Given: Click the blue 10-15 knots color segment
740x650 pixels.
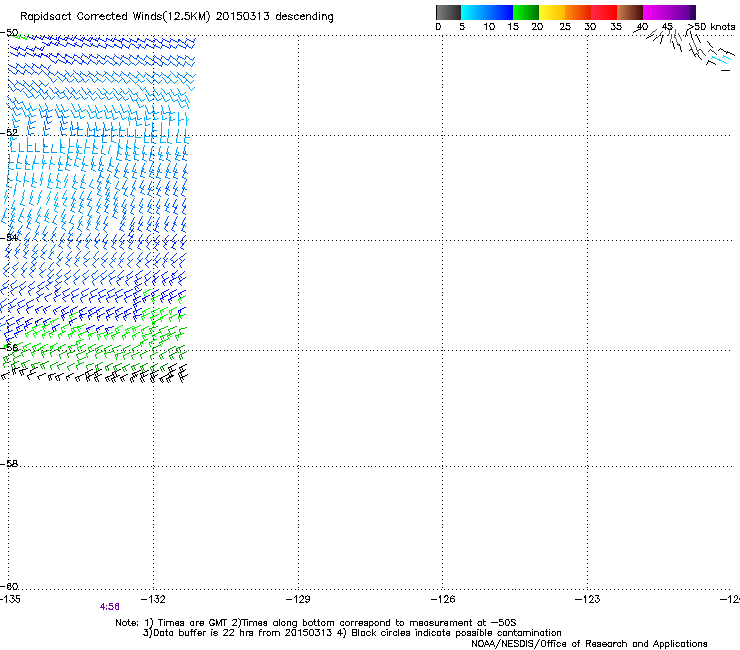Looking at the screenshot, I should click(x=500, y=12).
